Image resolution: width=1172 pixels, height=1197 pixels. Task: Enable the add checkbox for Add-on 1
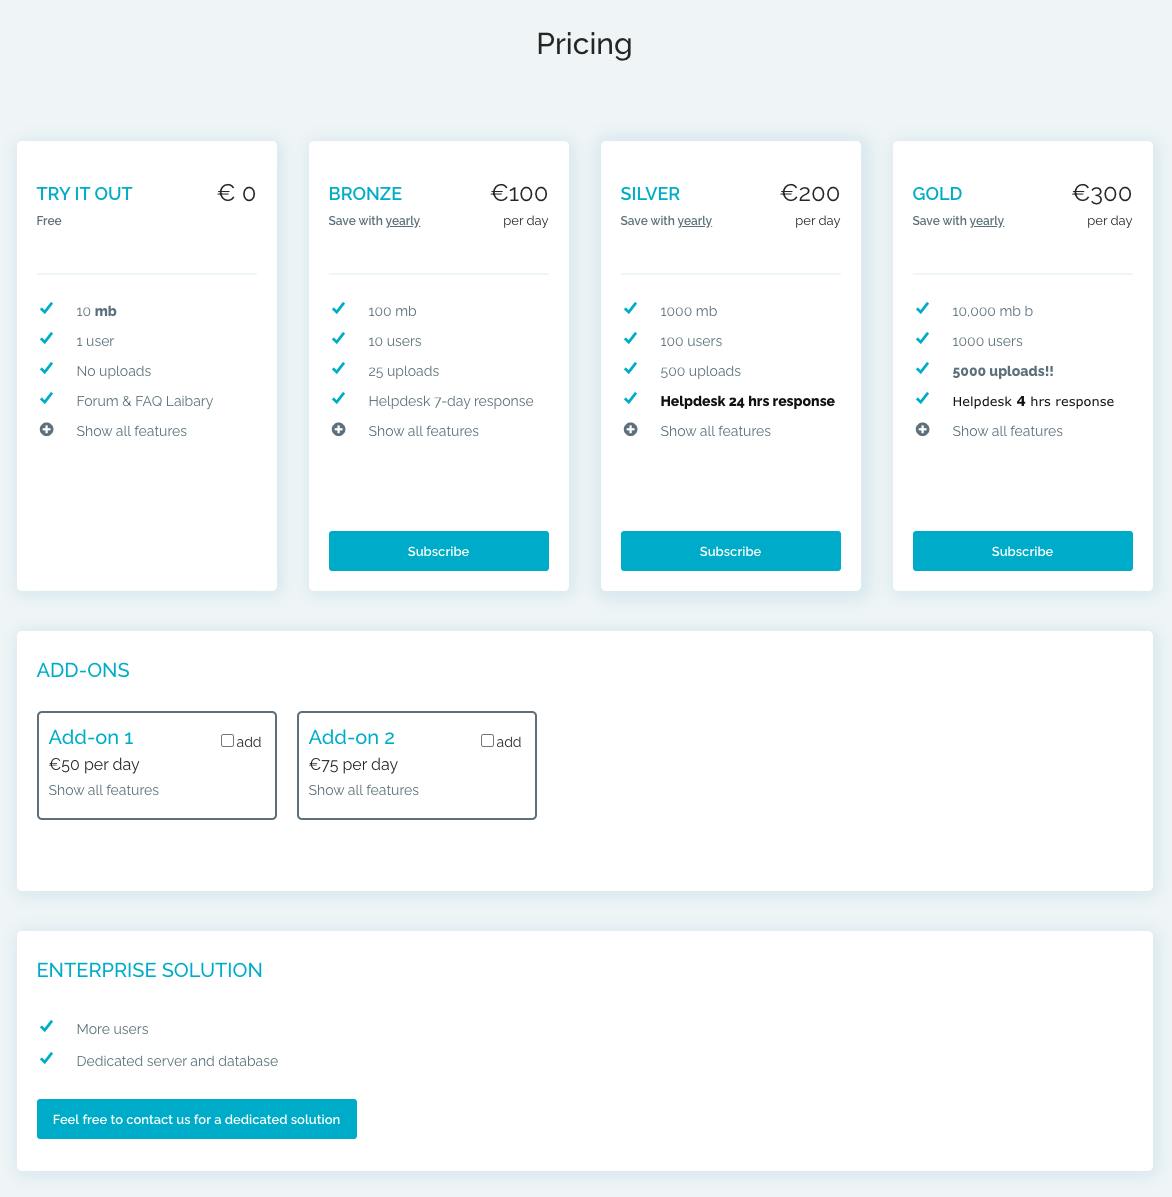tap(227, 740)
